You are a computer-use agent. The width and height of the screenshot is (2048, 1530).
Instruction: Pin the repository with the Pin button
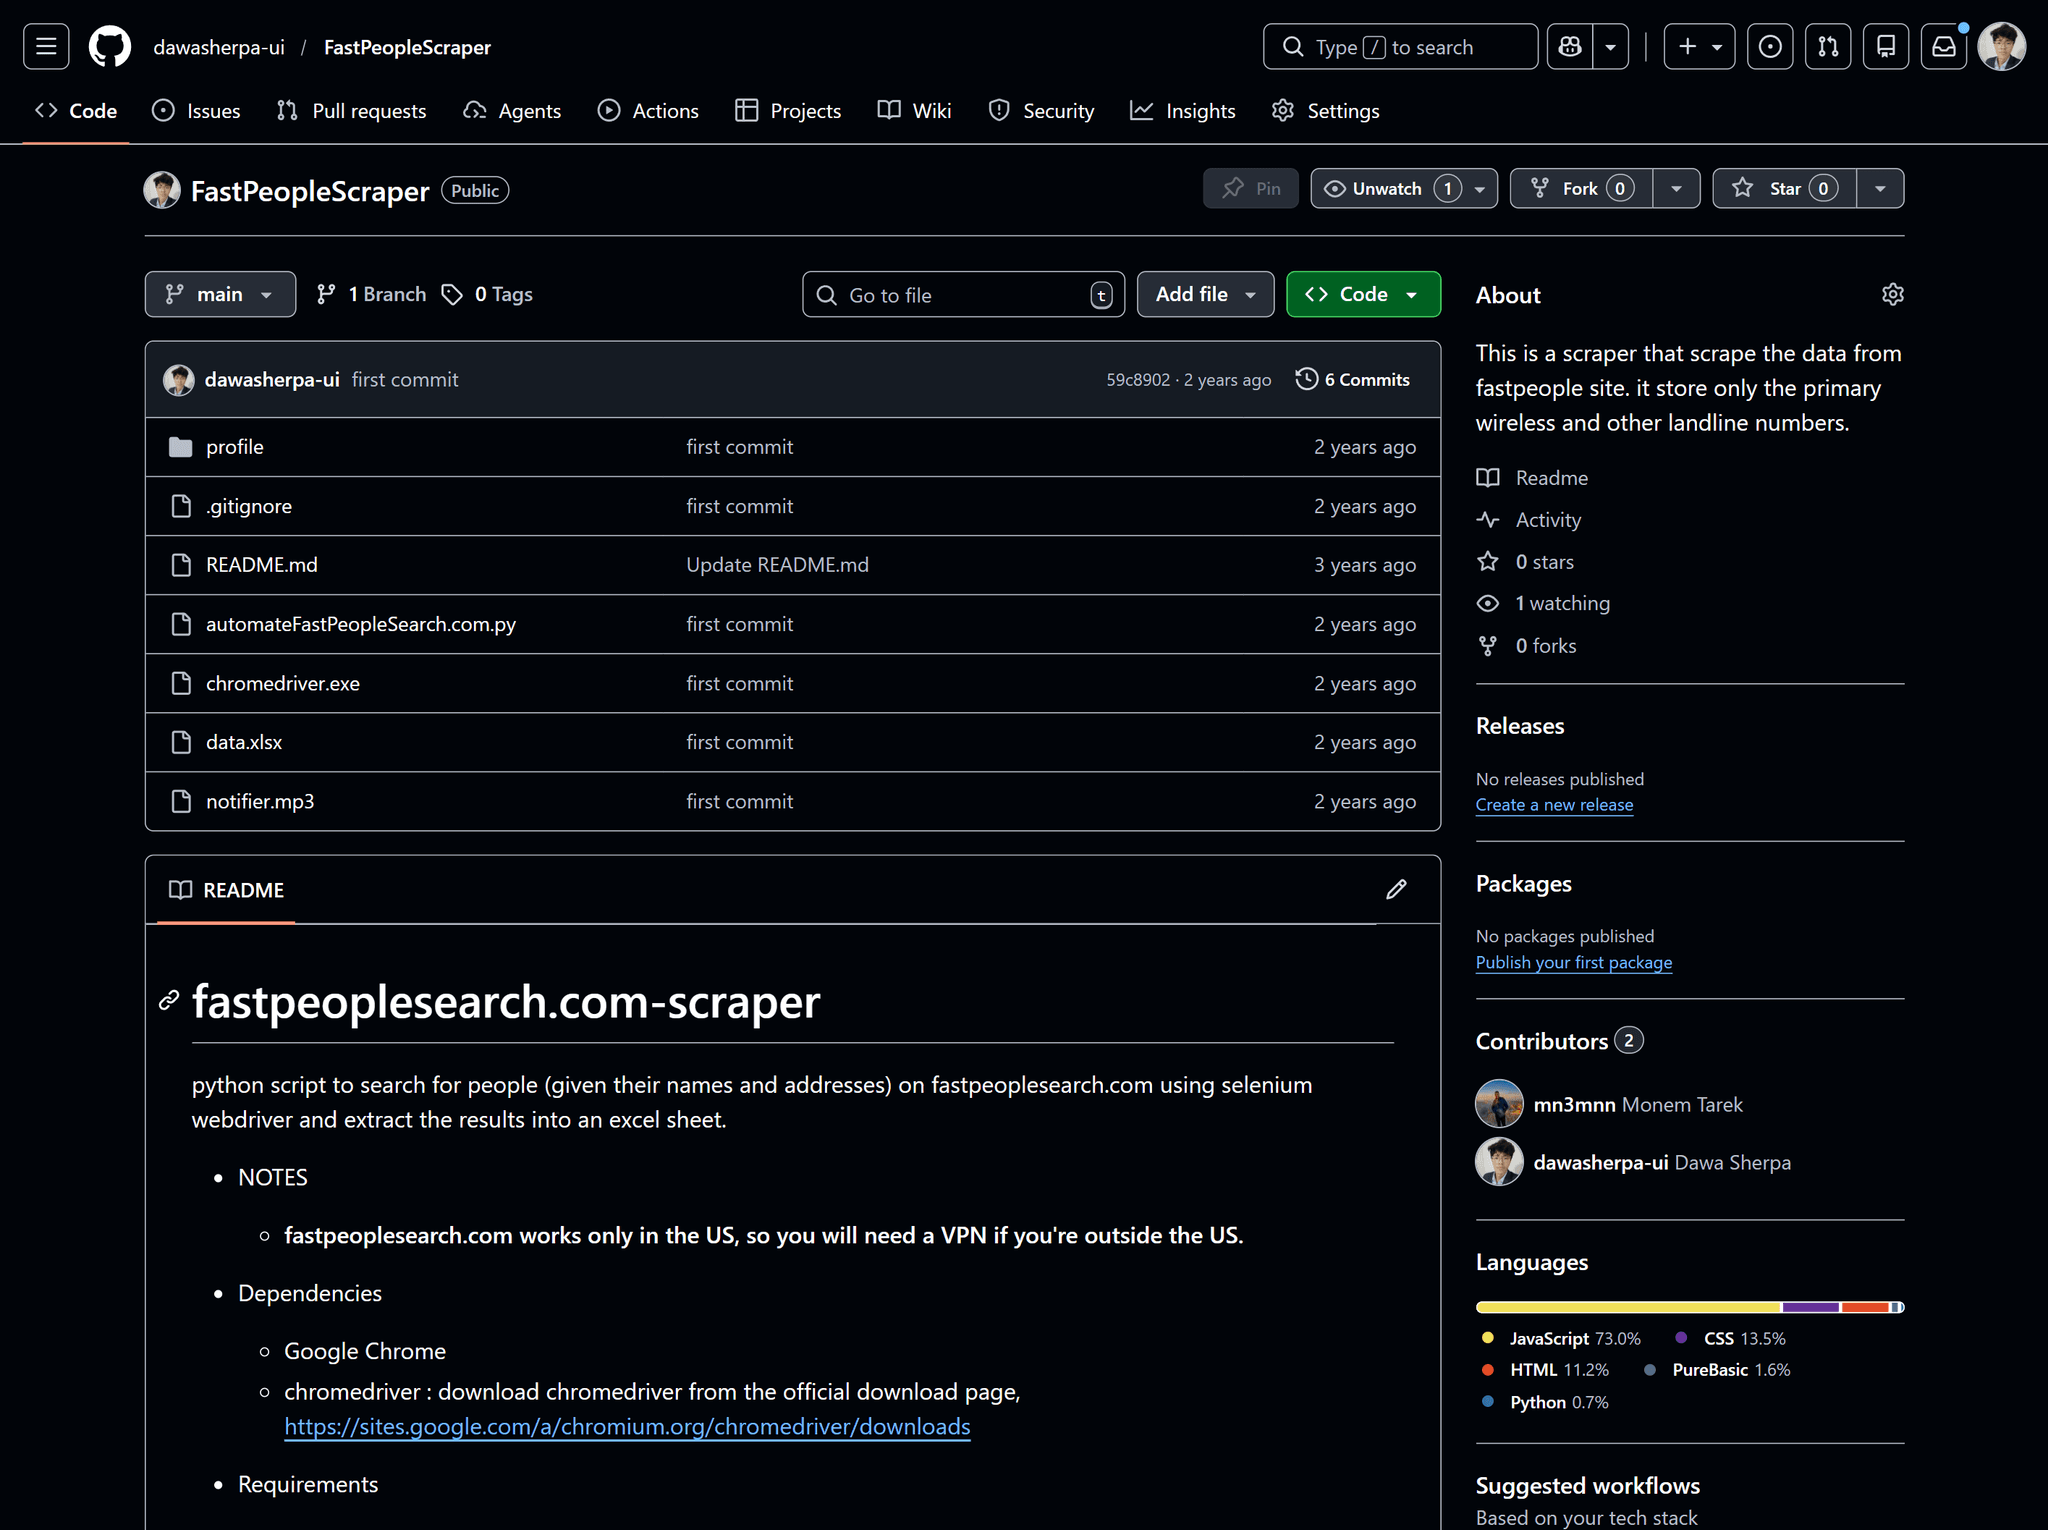click(1251, 188)
